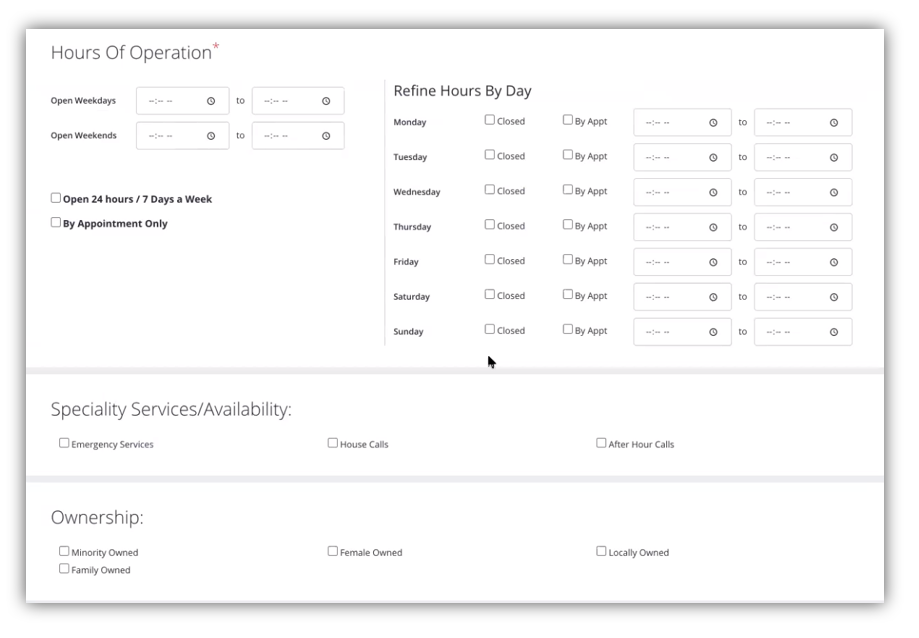Select the Emergency Services checkbox
The image size is (919, 638).
pyautogui.click(x=64, y=443)
